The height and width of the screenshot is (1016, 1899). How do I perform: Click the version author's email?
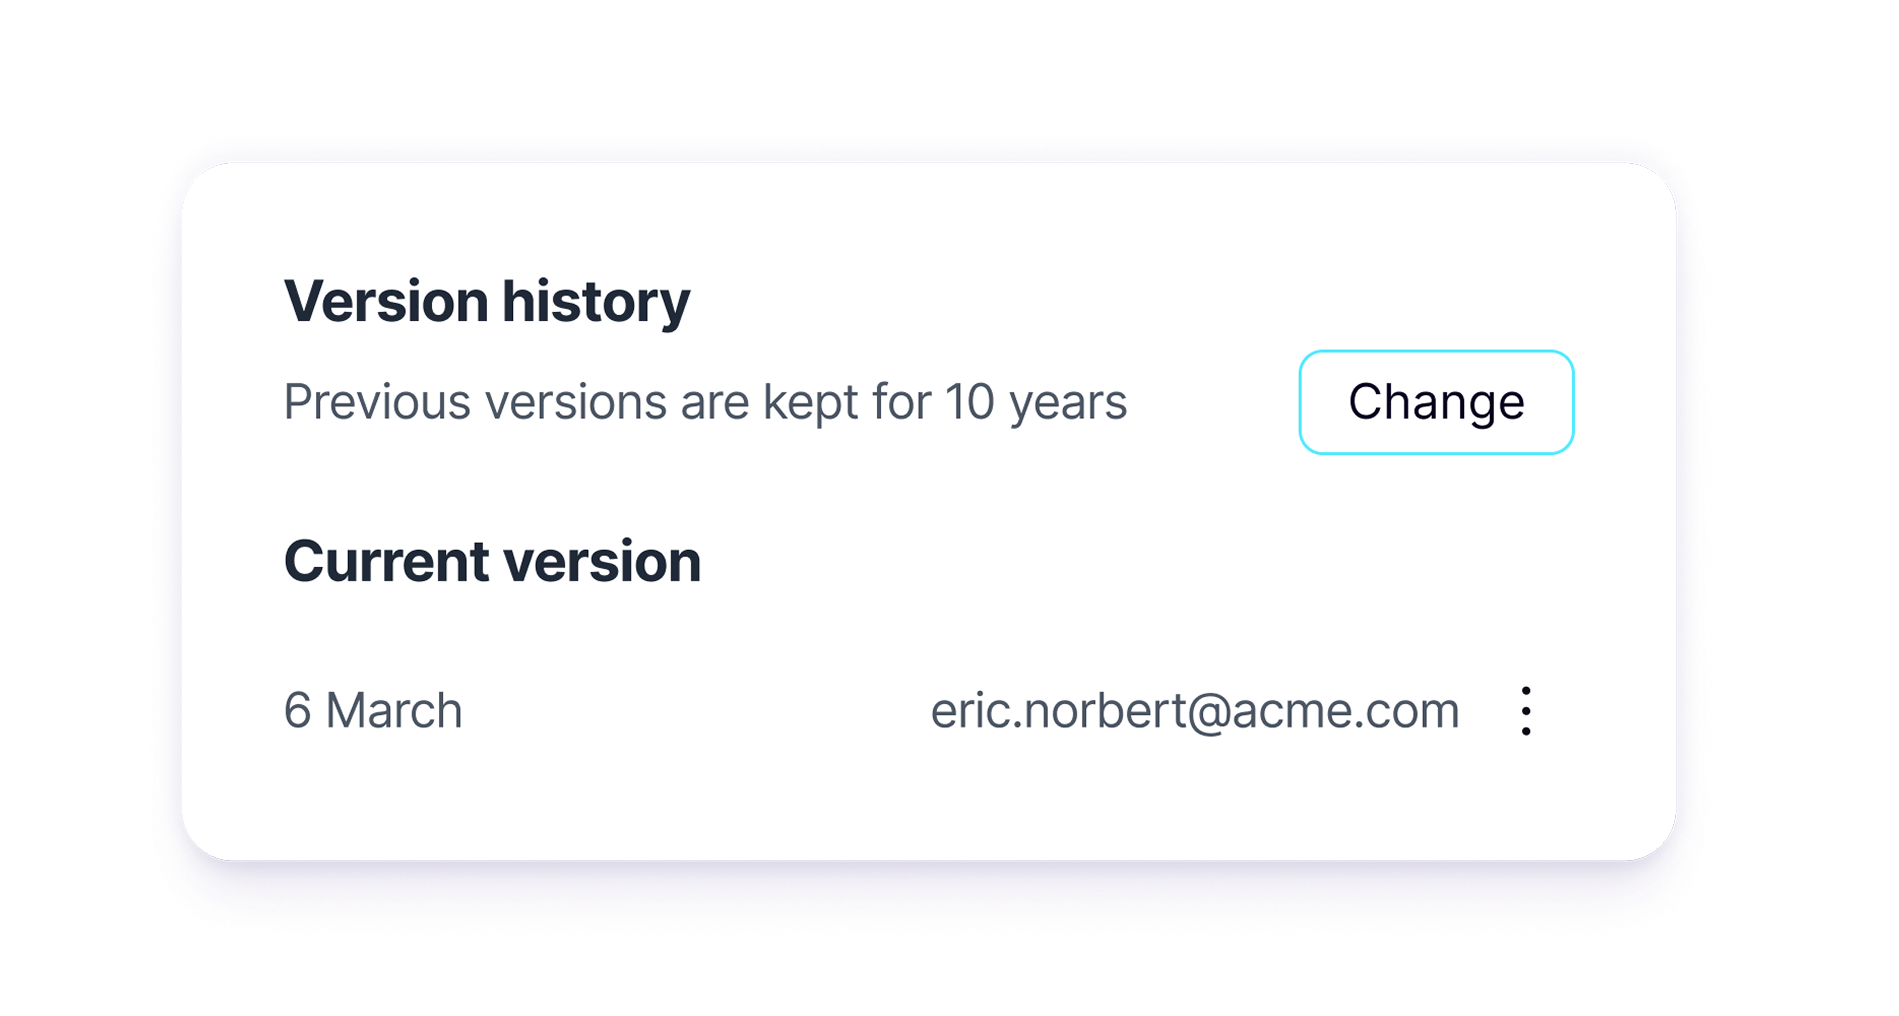[x=1194, y=711]
